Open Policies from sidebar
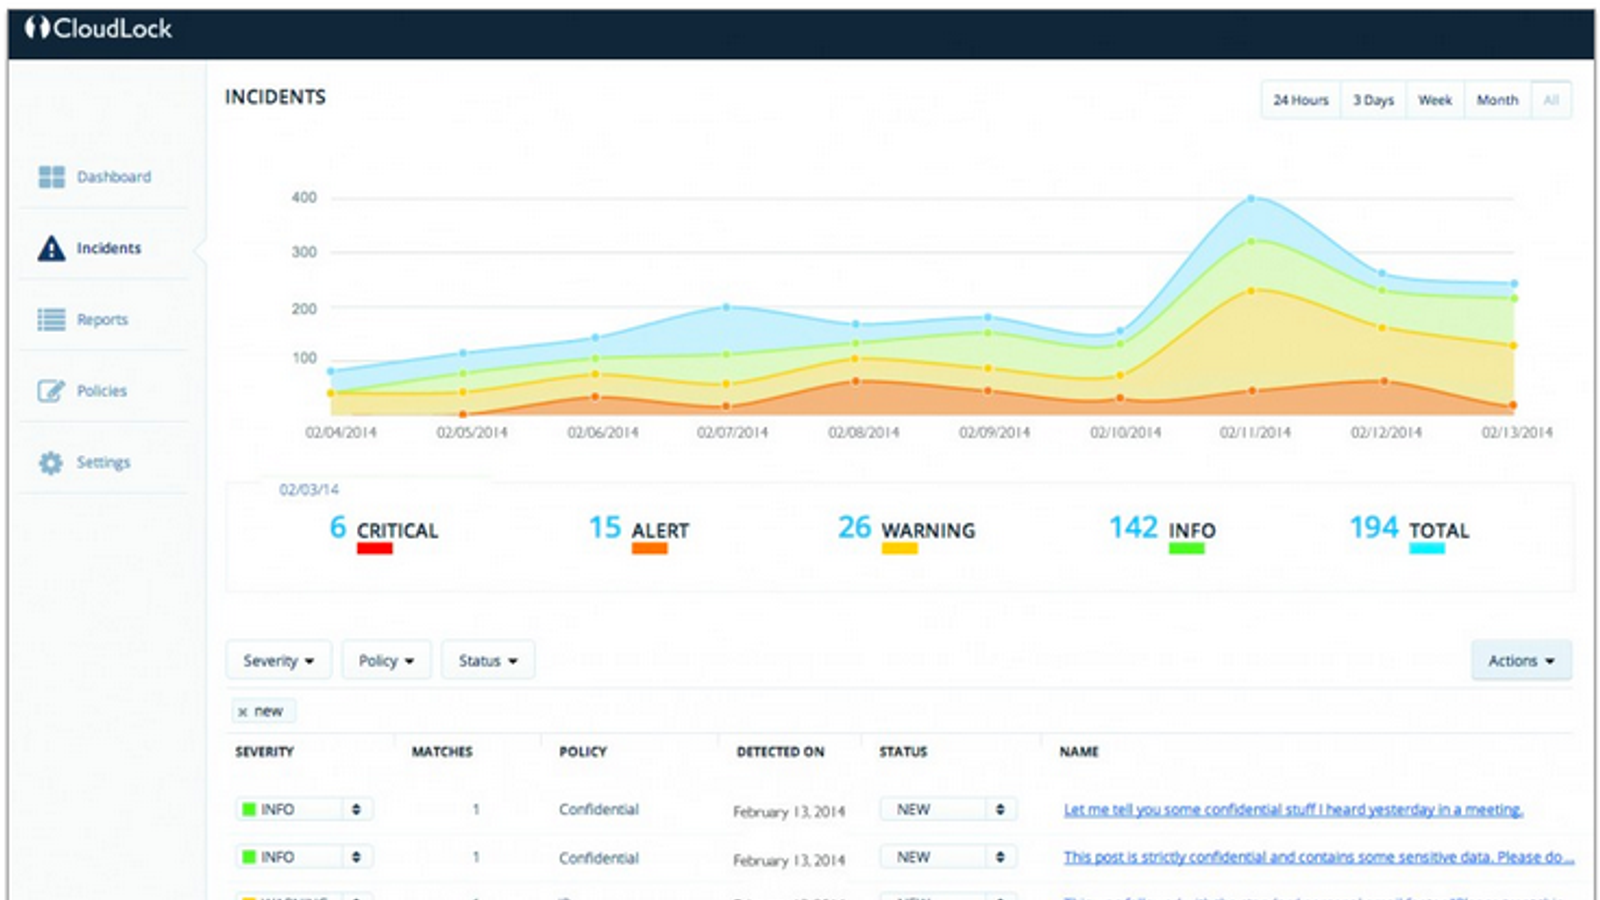1600x900 pixels. coord(102,391)
